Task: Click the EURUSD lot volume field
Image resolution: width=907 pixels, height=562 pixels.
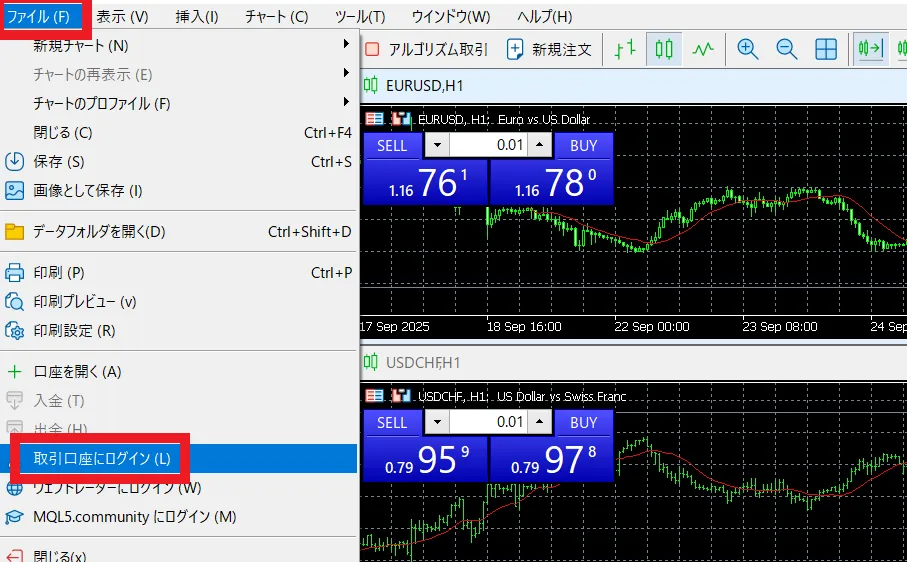Action: [488, 145]
